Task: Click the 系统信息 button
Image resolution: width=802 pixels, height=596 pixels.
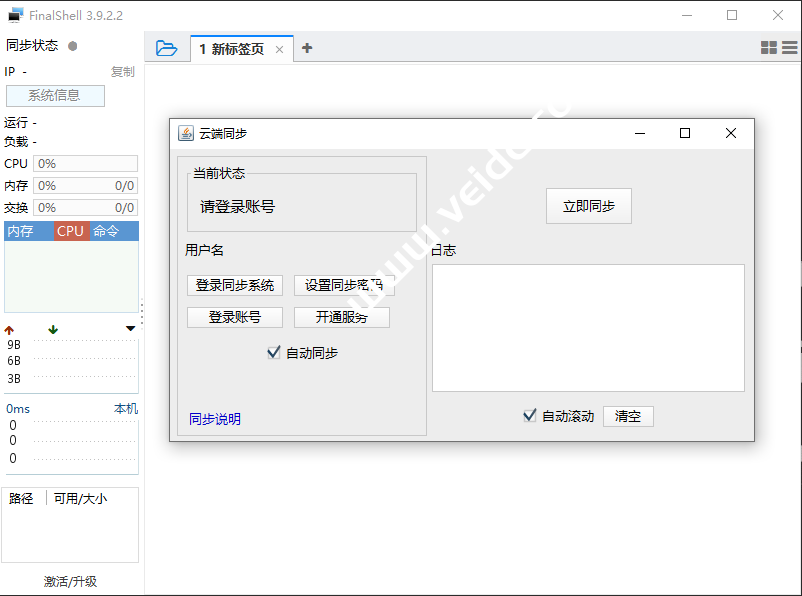Action: pyautogui.click(x=55, y=95)
